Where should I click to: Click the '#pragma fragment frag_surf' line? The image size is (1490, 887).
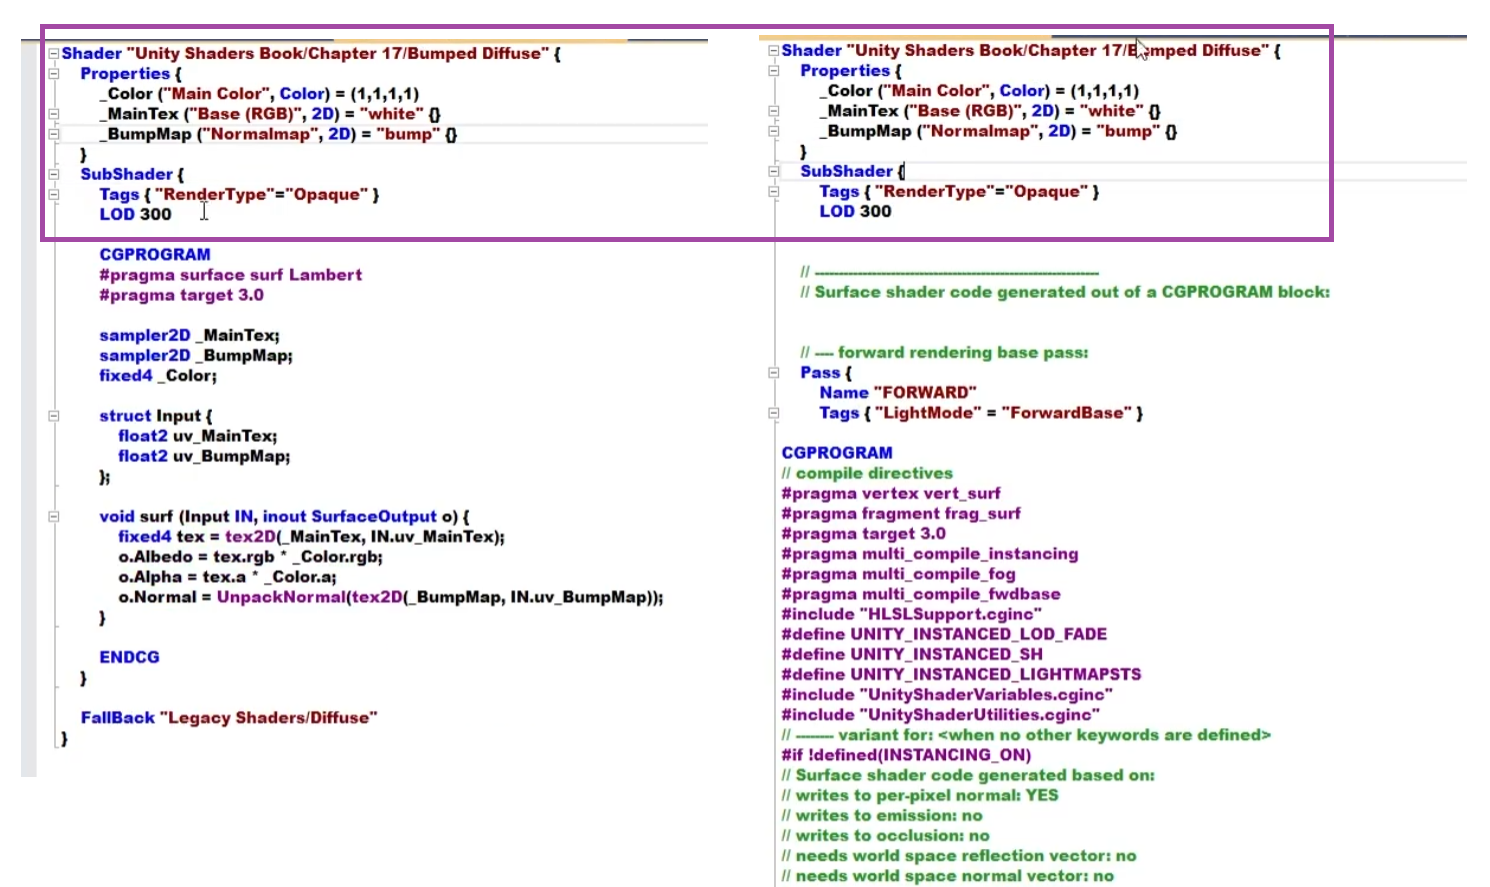901,513
